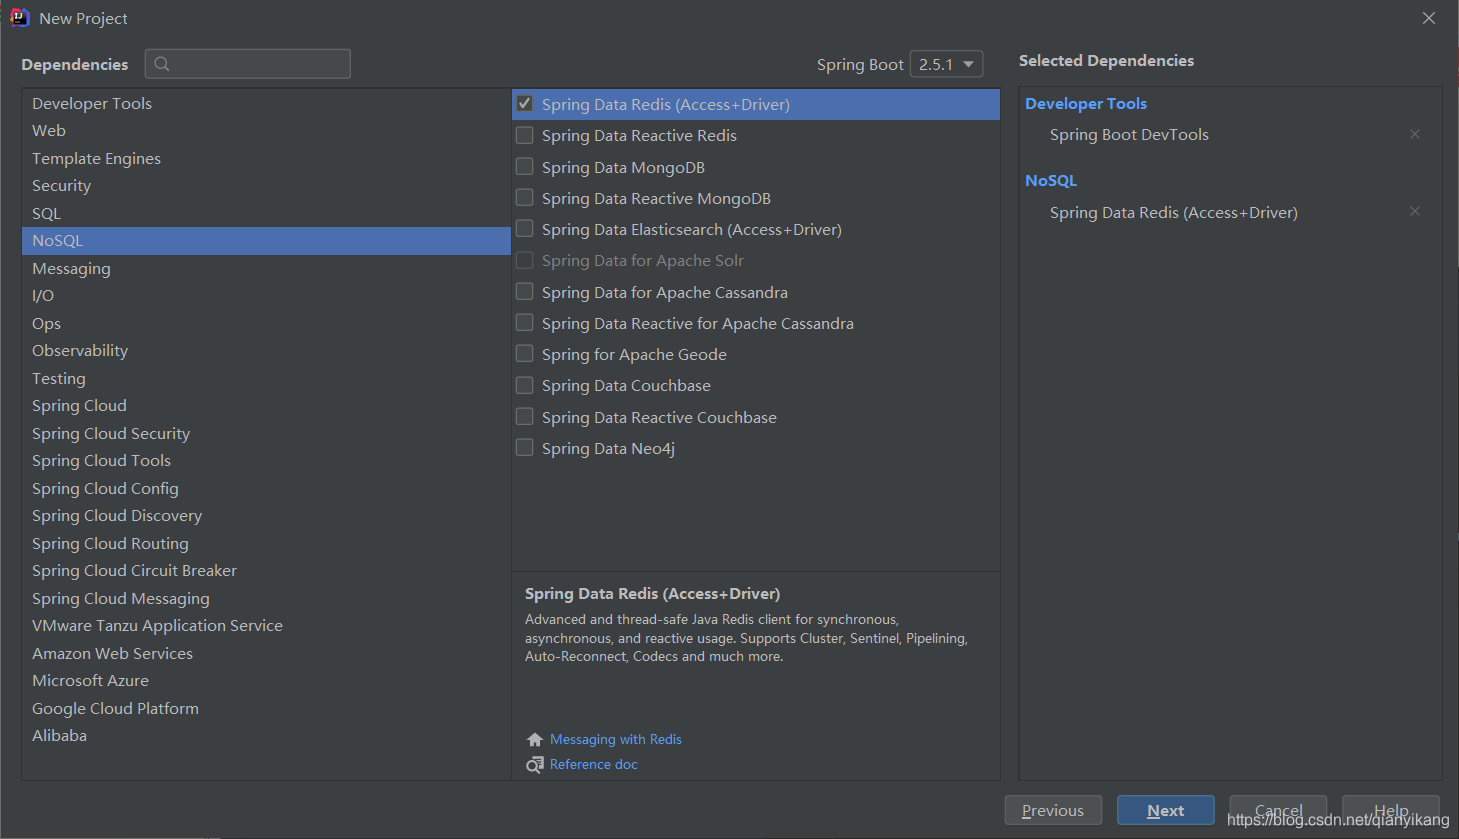Tick Spring Data Reactive for Apache Cassandra
1459x839 pixels.
tap(524, 322)
